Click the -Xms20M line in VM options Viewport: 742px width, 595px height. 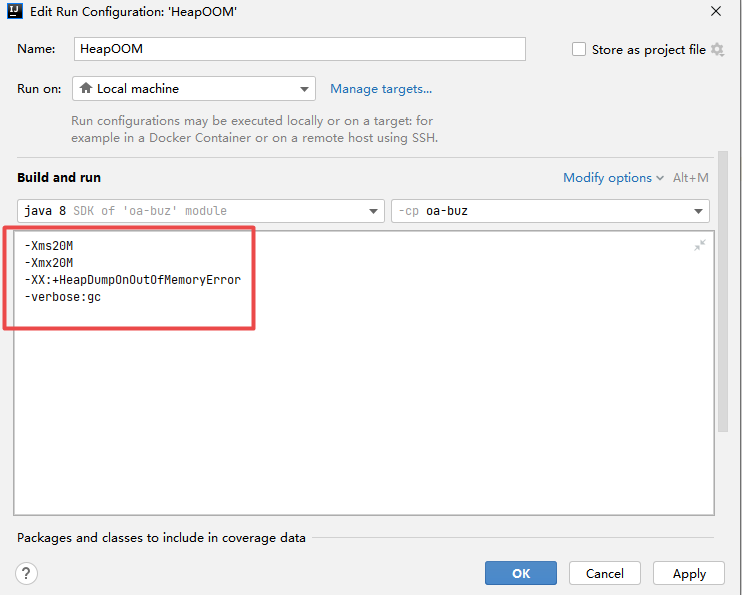click(x=49, y=246)
